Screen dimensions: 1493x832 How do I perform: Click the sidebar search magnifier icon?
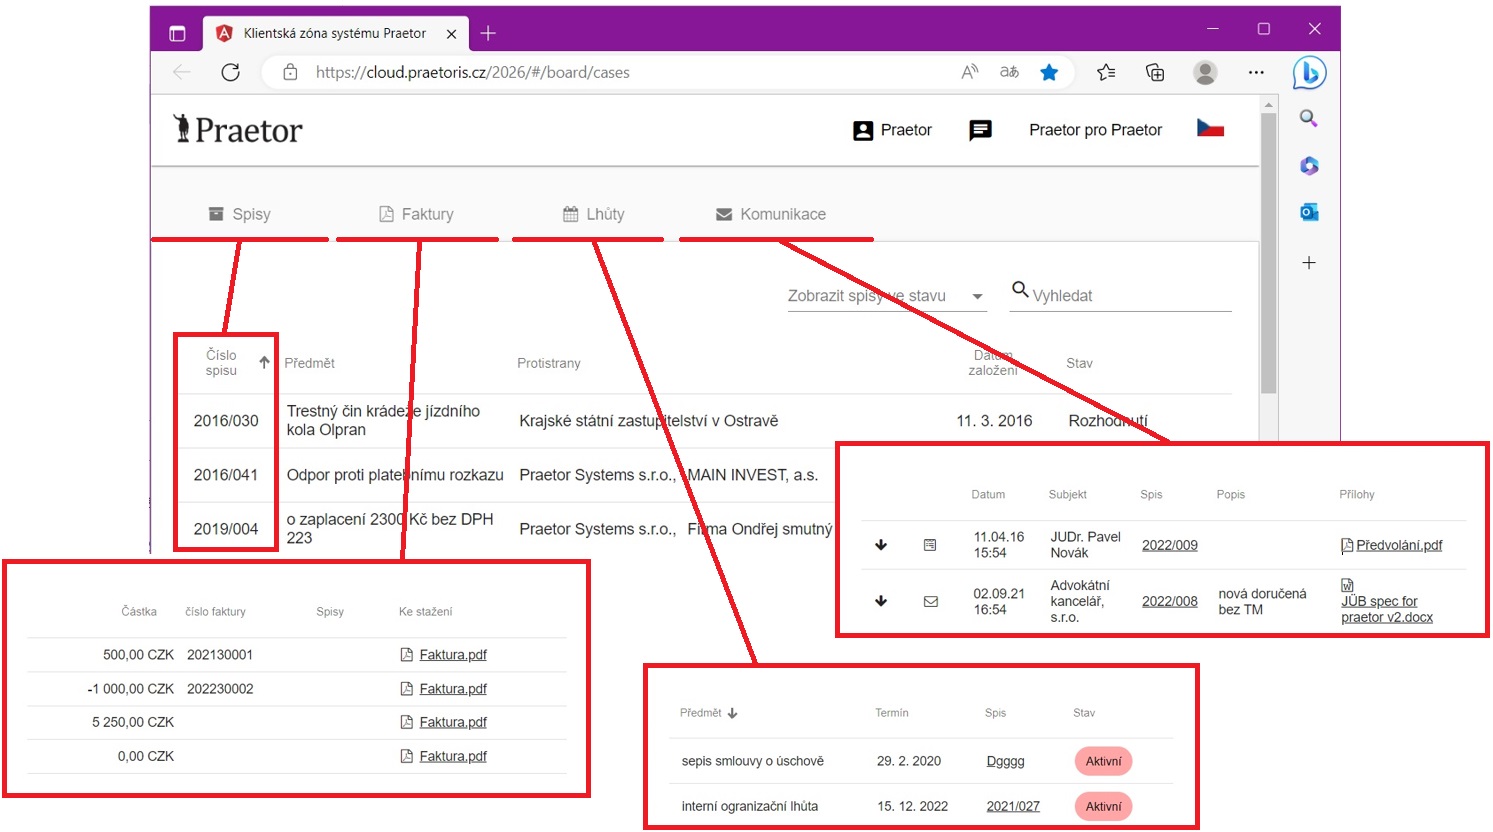pos(1308,119)
